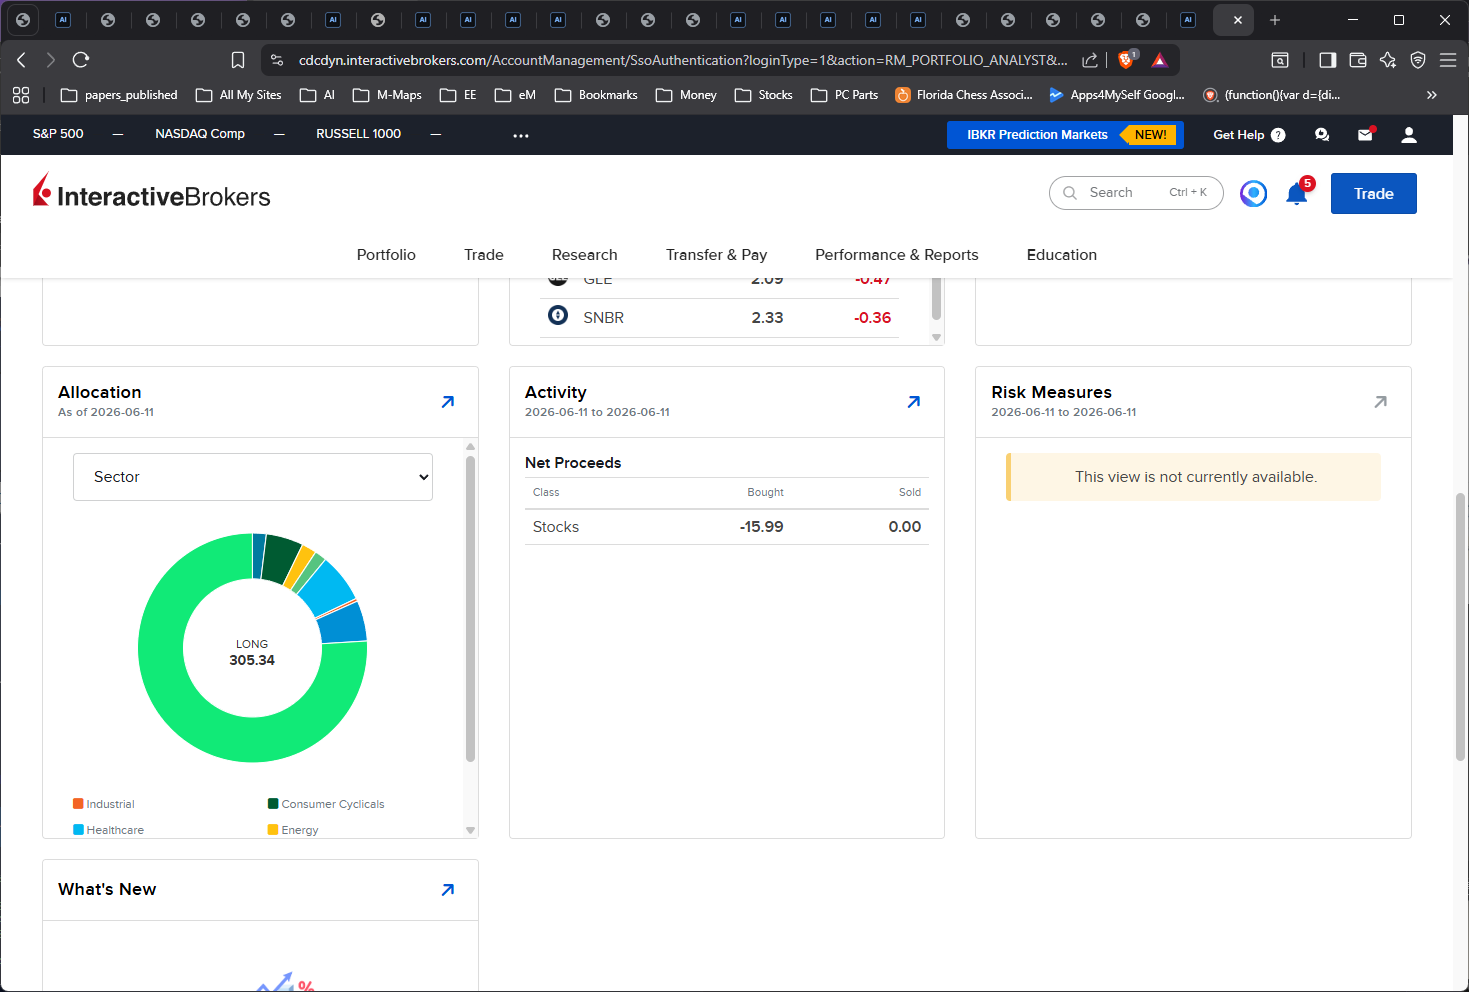Viewport: 1469px width, 992px height.
Task: Open the What's New arrow icon
Action: pyautogui.click(x=448, y=890)
